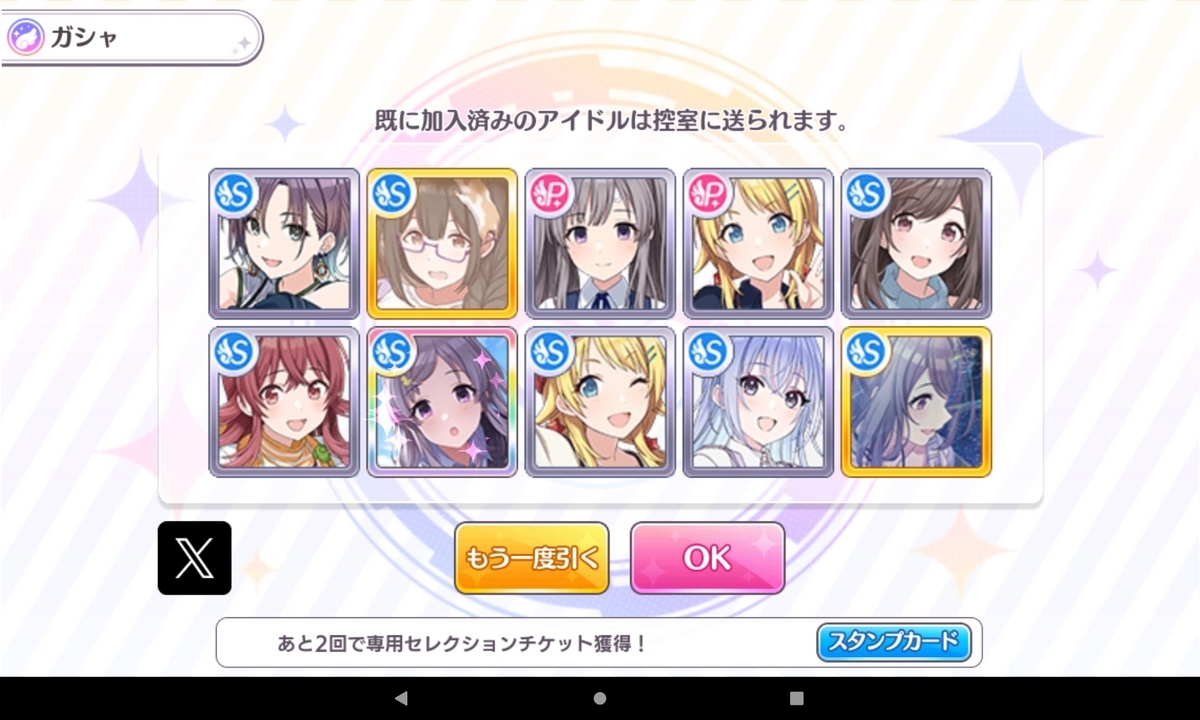Screen dimensions: 1200x720
Task: Tap the Android home circle button
Action: [x=600, y=698]
